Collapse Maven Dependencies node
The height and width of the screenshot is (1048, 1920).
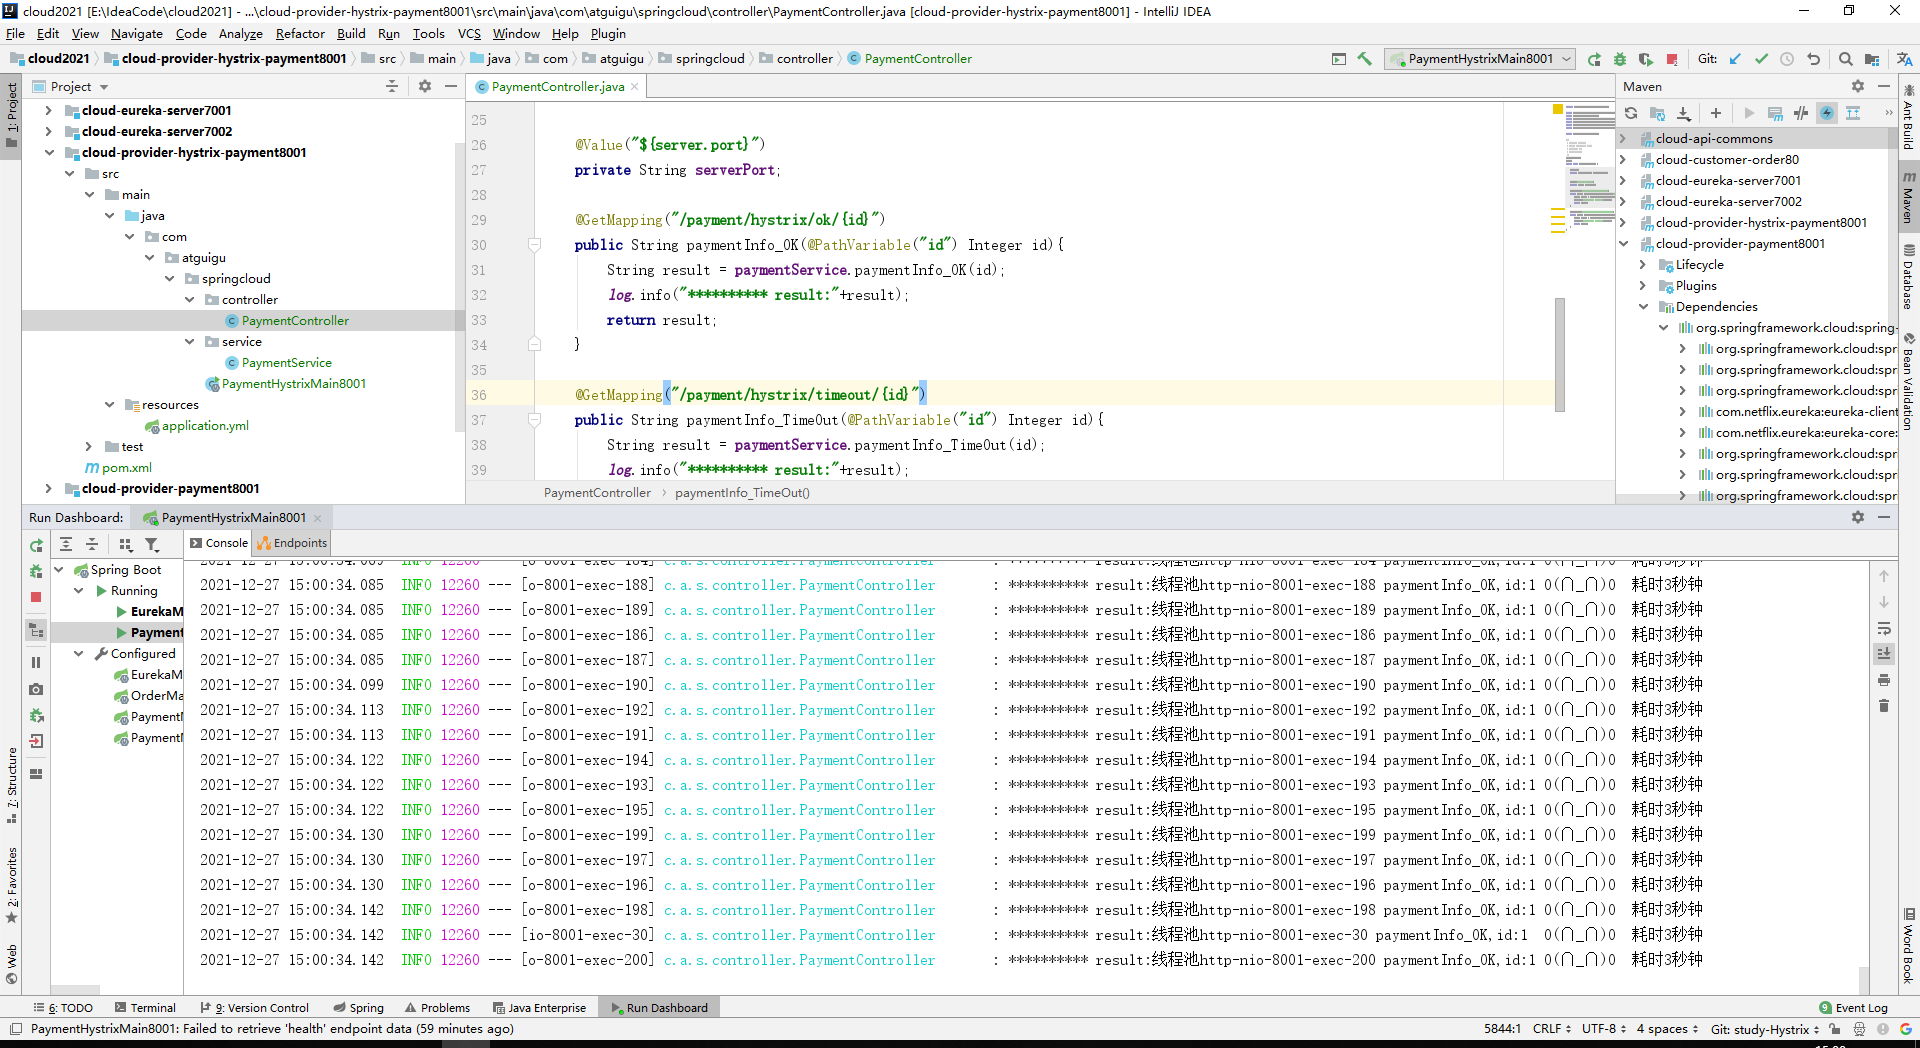tap(1643, 307)
